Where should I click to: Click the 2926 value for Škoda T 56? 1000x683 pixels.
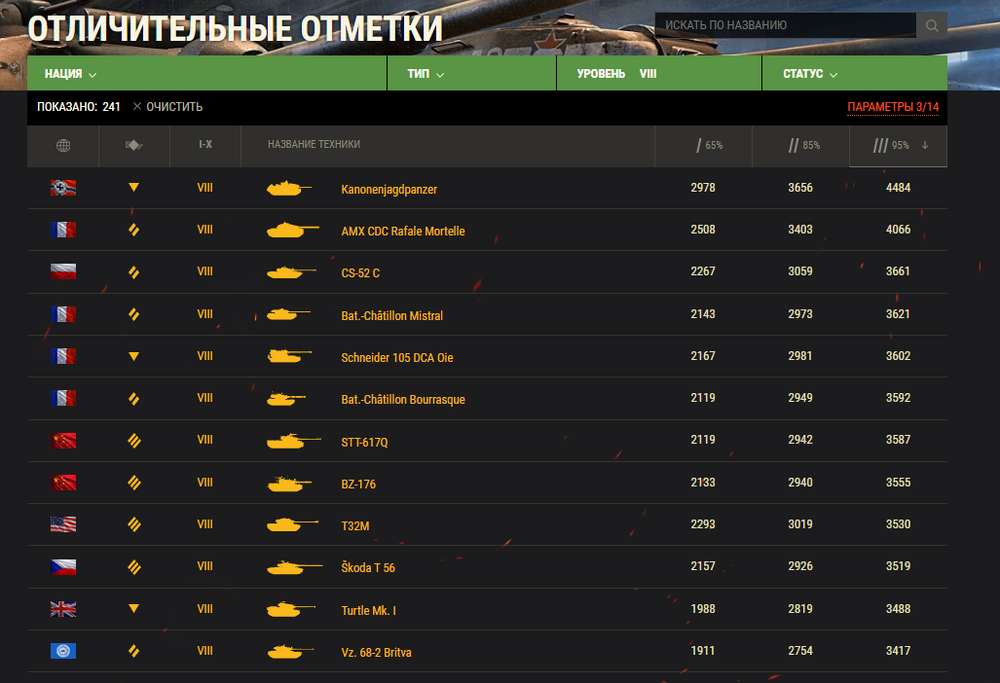[x=800, y=566]
